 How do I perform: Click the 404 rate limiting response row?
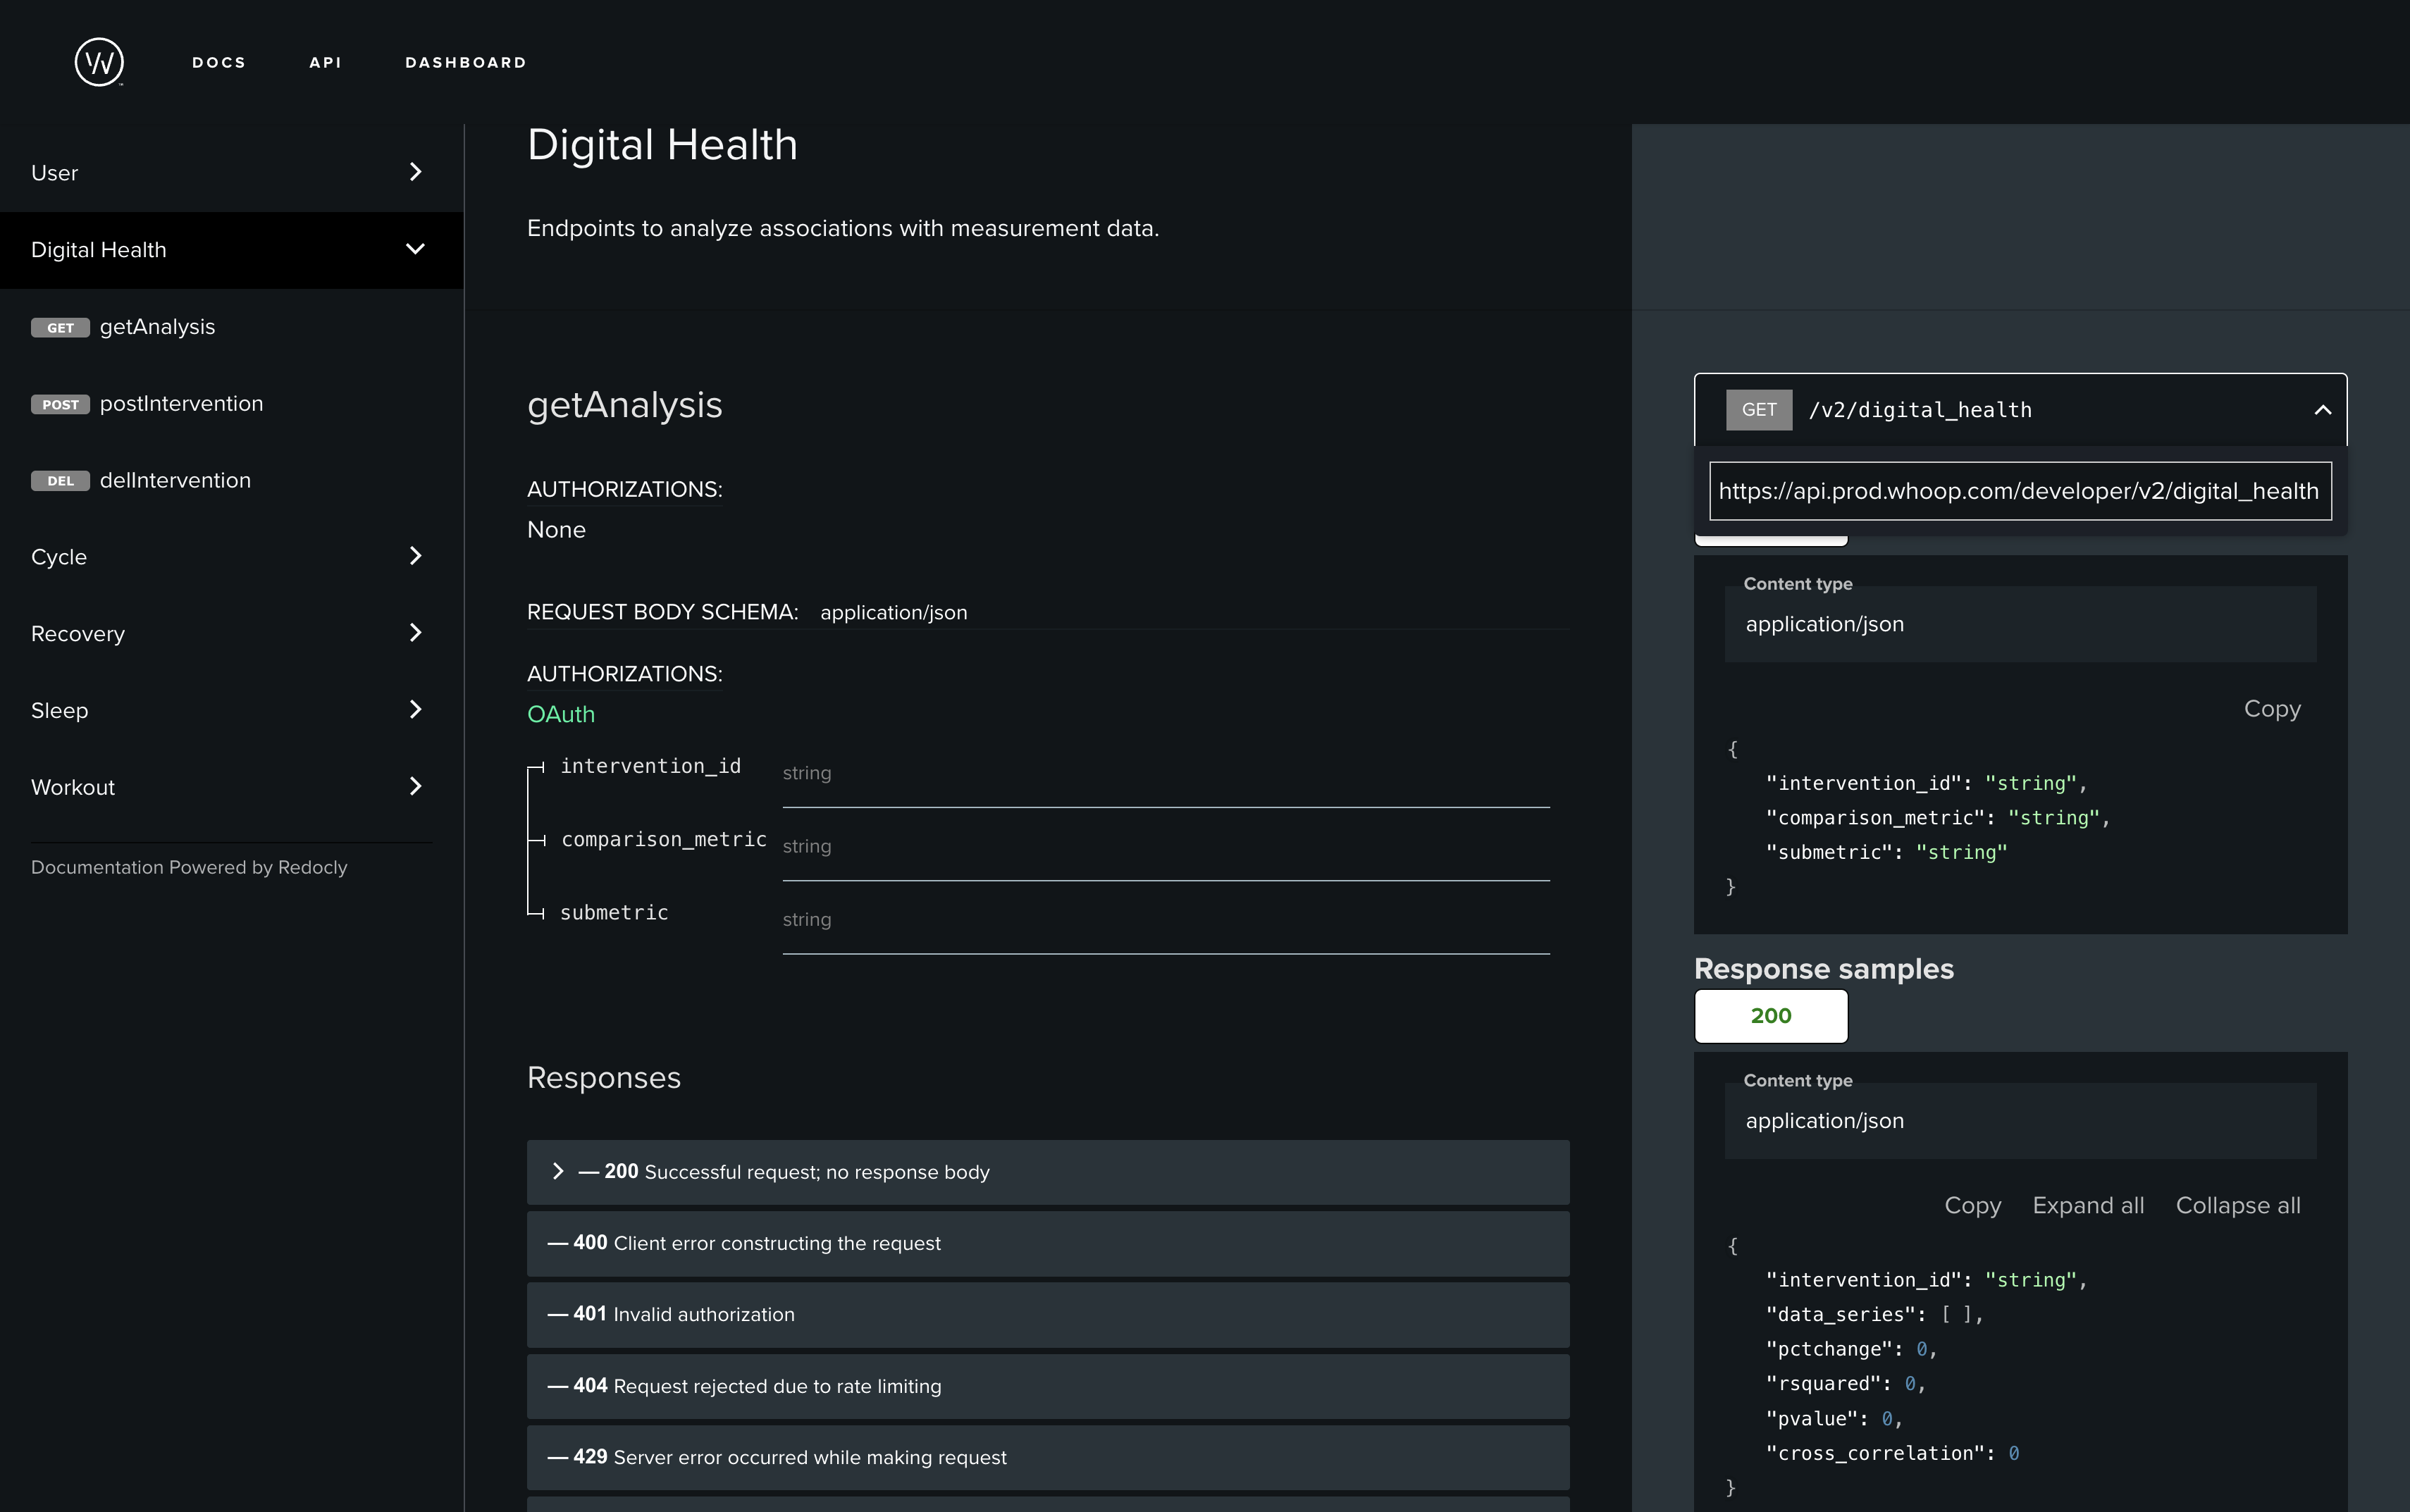click(x=1048, y=1386)
